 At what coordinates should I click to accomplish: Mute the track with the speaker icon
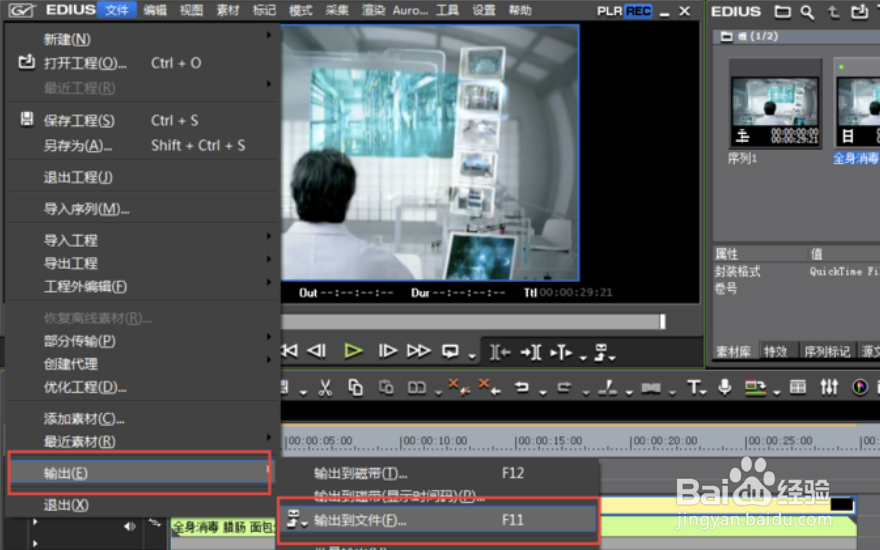[130, 526]
